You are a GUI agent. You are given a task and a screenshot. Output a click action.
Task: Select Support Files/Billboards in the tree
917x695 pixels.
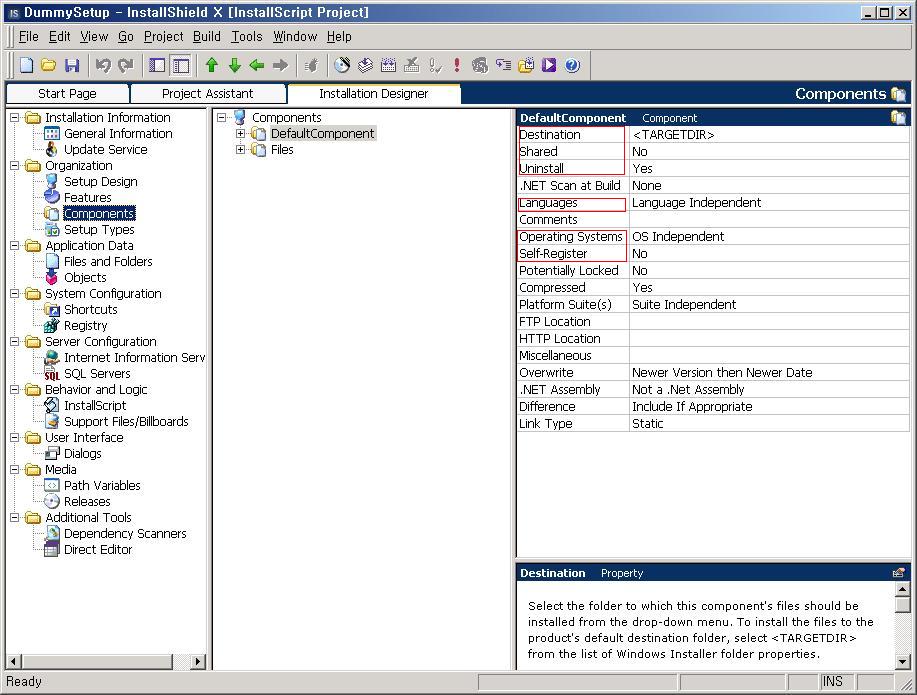[x=126, y=421]
